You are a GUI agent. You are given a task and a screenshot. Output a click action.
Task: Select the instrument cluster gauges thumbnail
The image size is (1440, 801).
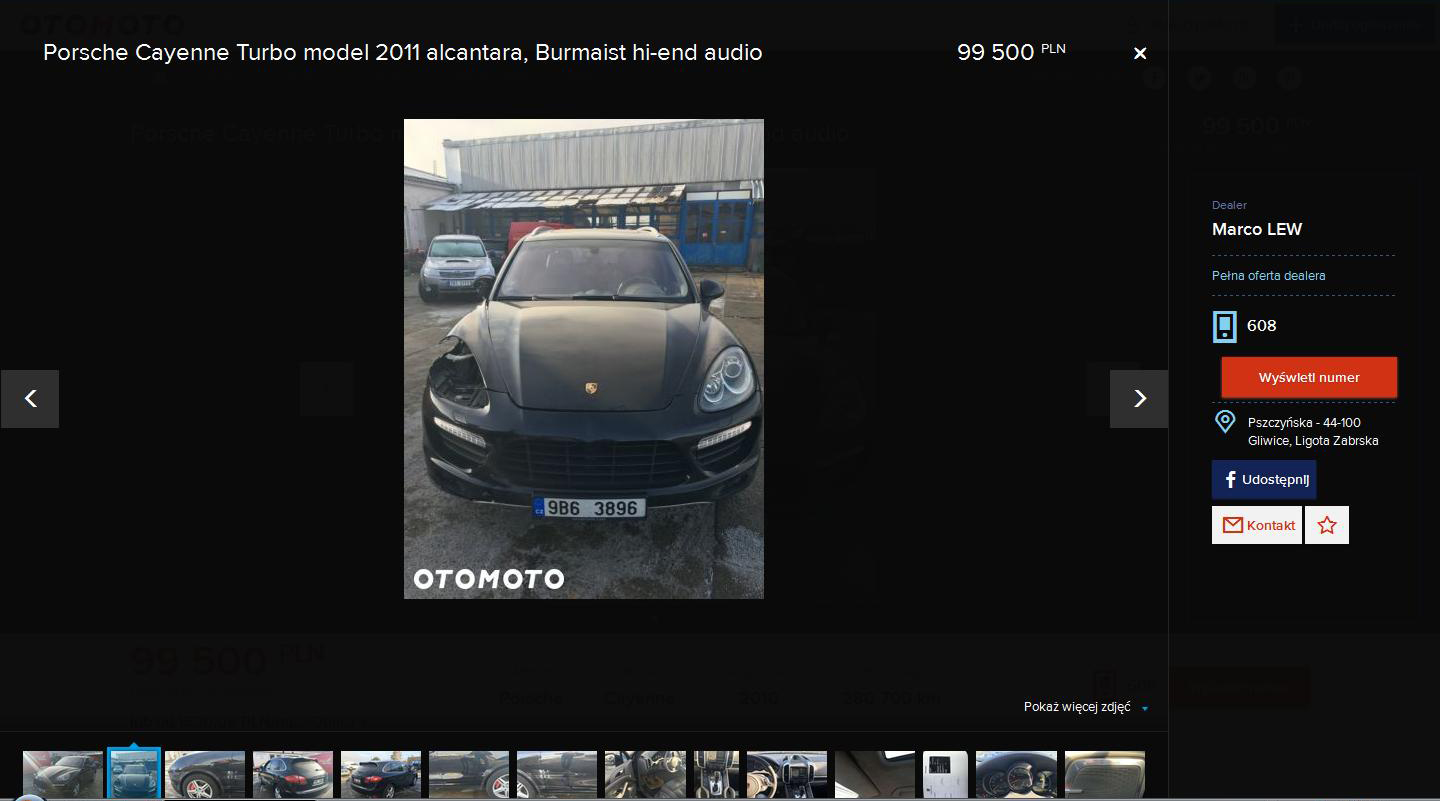pos(1016,775)
